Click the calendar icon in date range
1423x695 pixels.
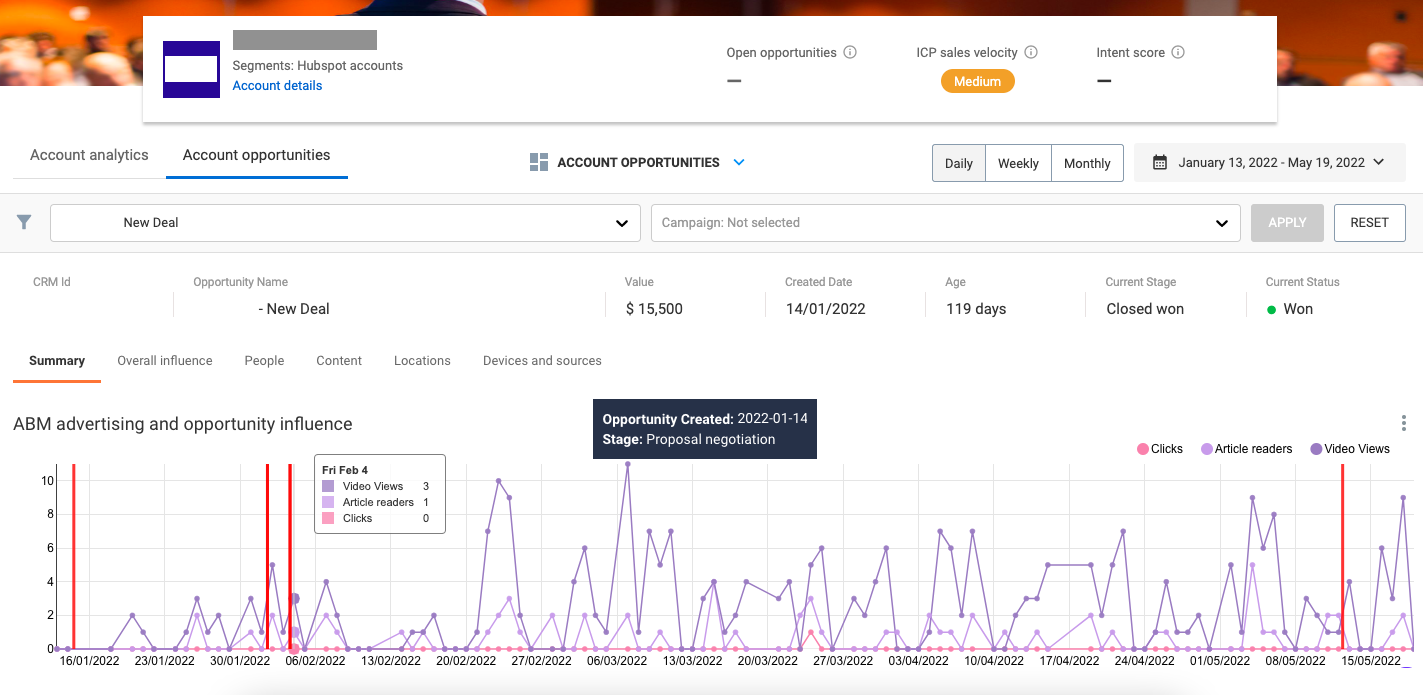click(x=1160, y=162)
